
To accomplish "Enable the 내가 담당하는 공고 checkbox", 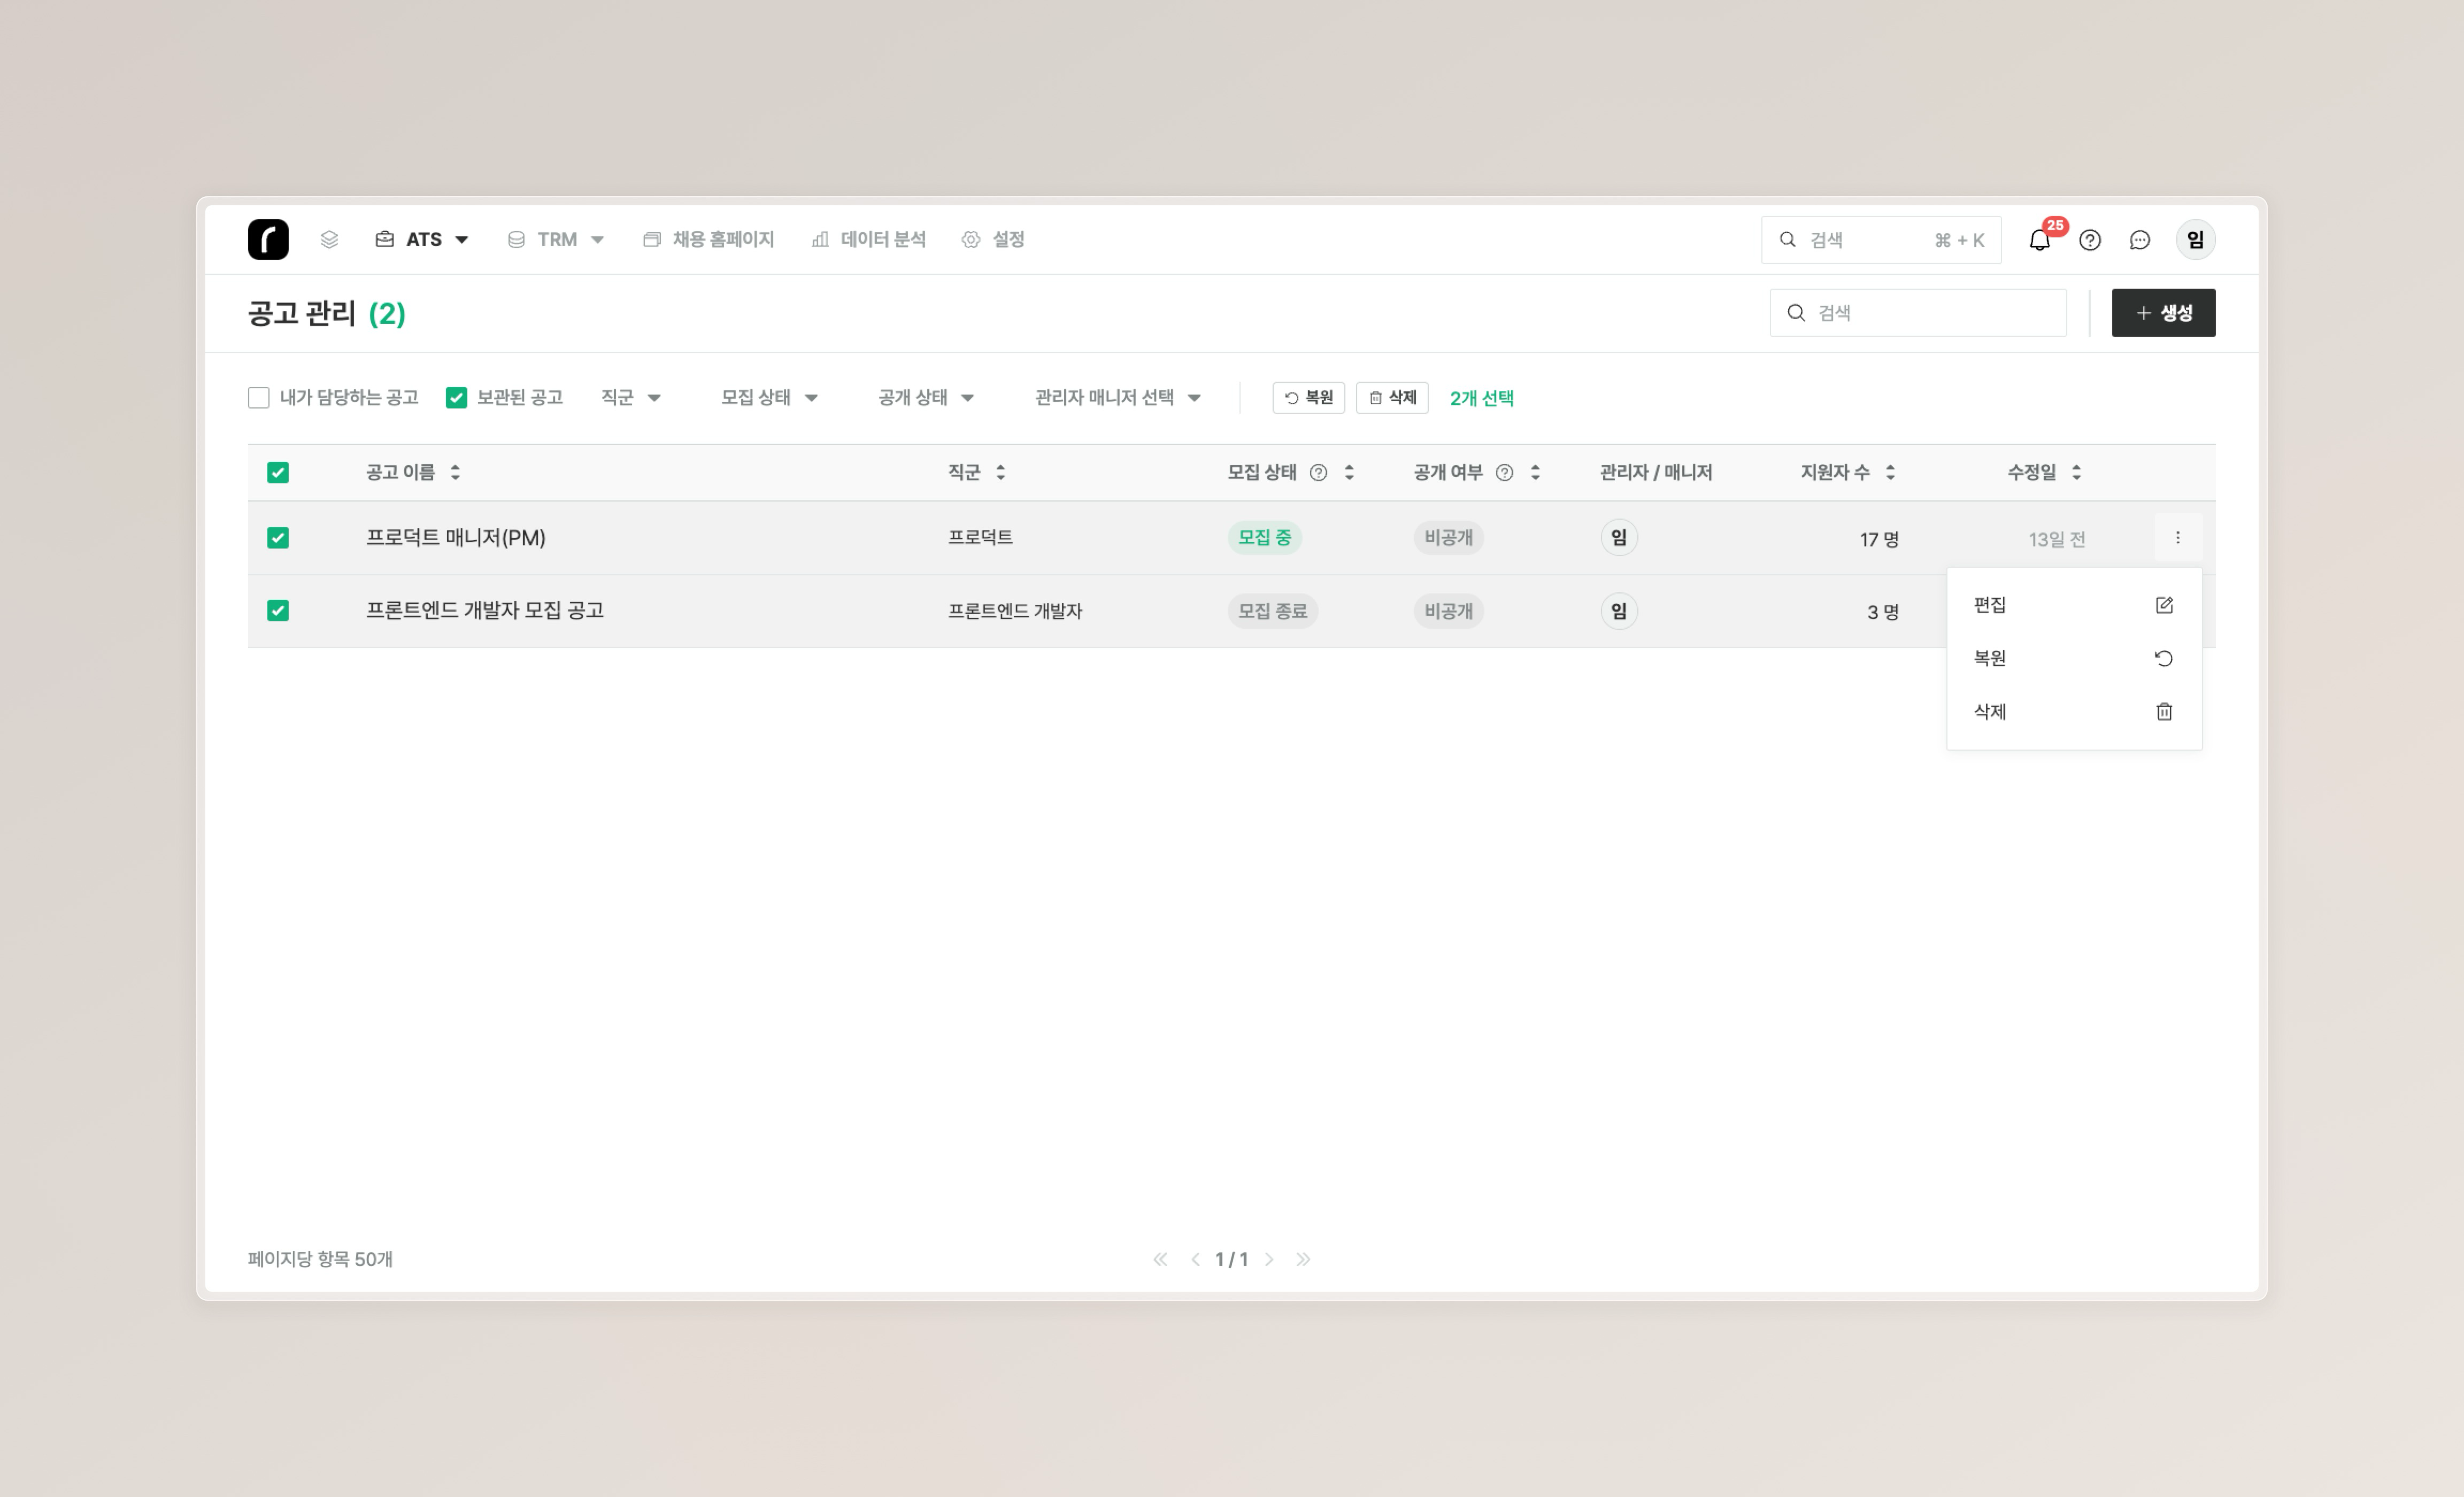I will (x=259, y=398).
